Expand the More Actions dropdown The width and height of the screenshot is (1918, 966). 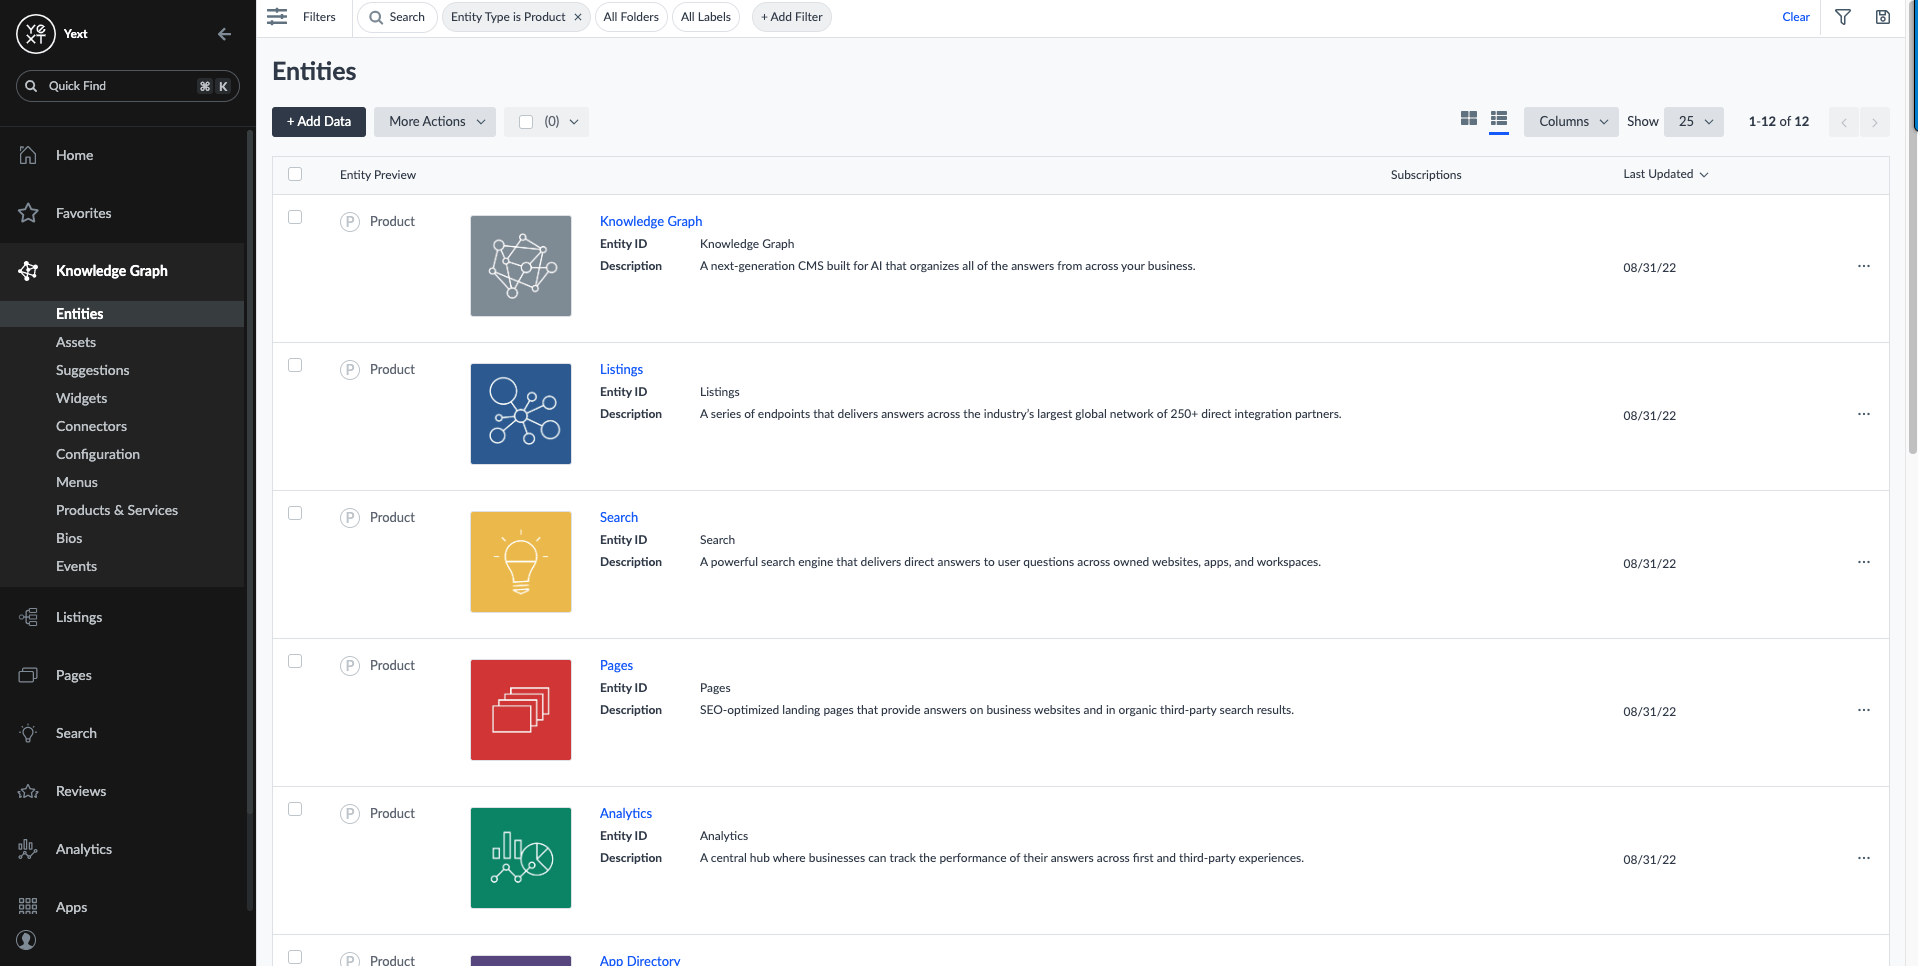pos(434,121)
